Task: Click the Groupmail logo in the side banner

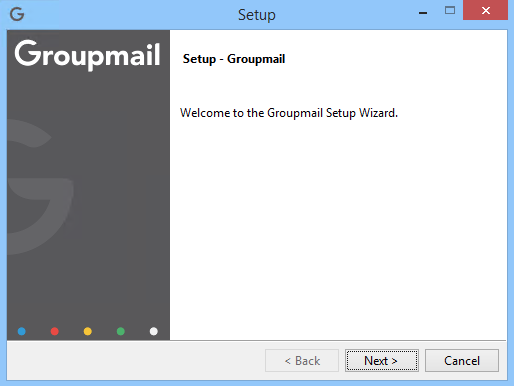Action: pos(88,55)
